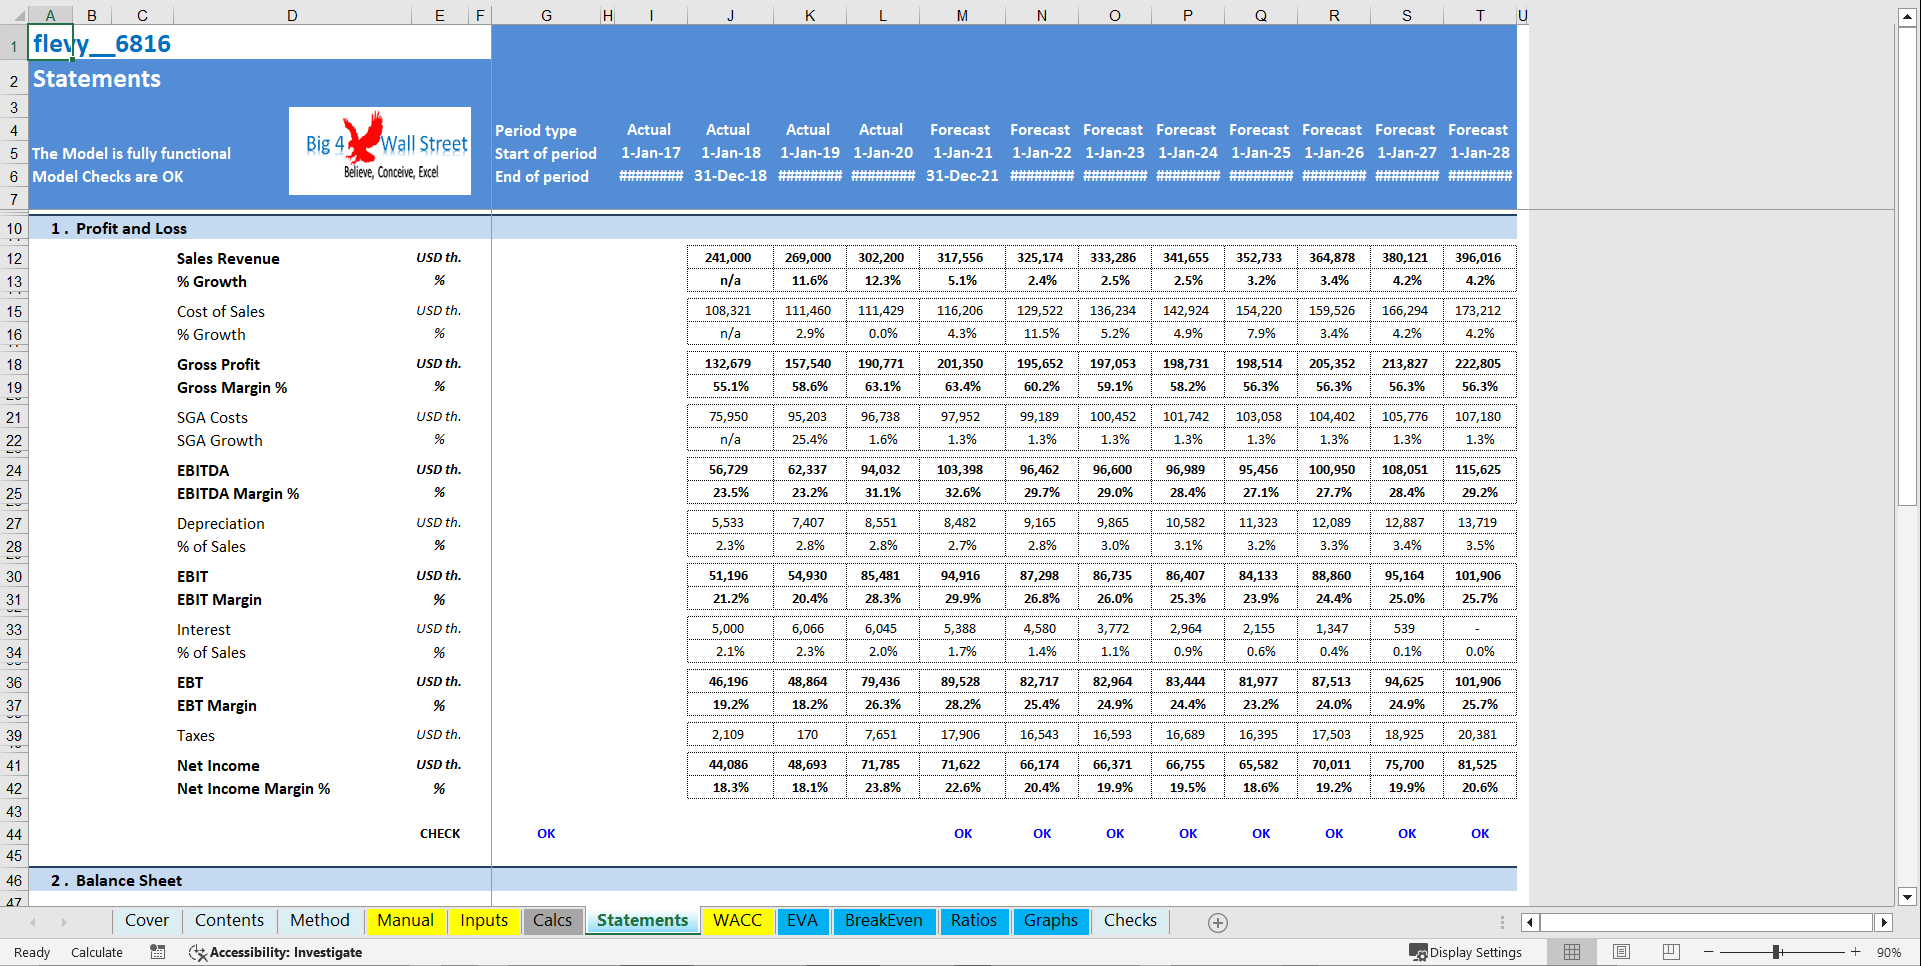Select the Big 4 Wall Street logo
This screenshot has height=966, width=1921.
click(379, 151)
